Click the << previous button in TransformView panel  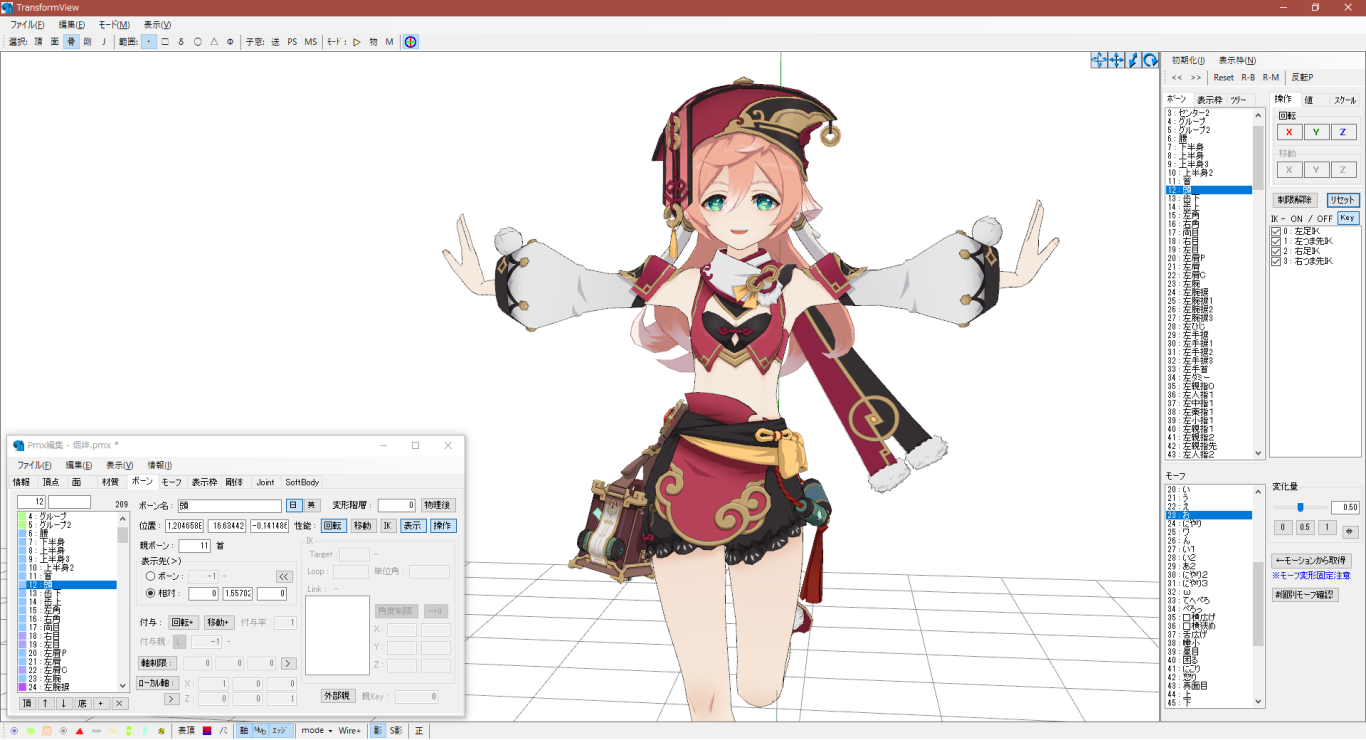pyautogui.click(x=1177, y=77)
